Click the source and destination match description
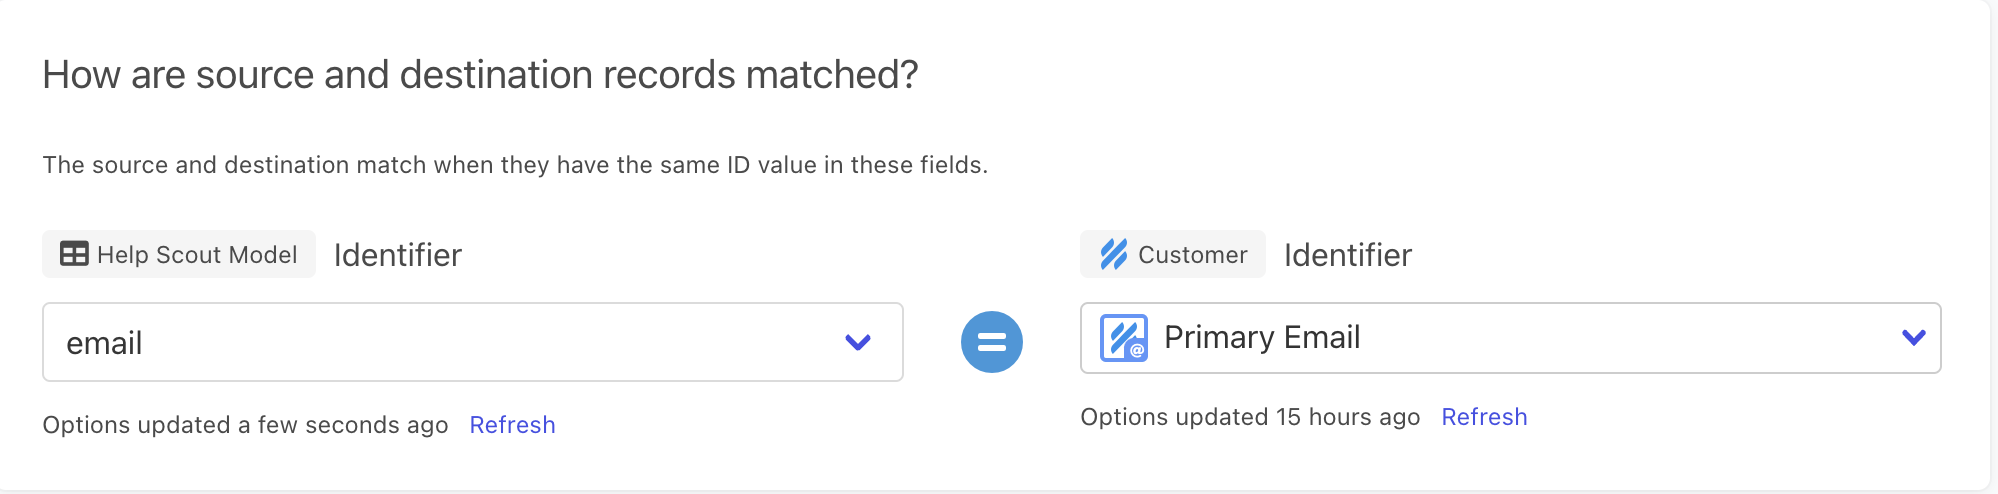Image resolution: width=1998 pixels, height=494 pixels. 515,165
